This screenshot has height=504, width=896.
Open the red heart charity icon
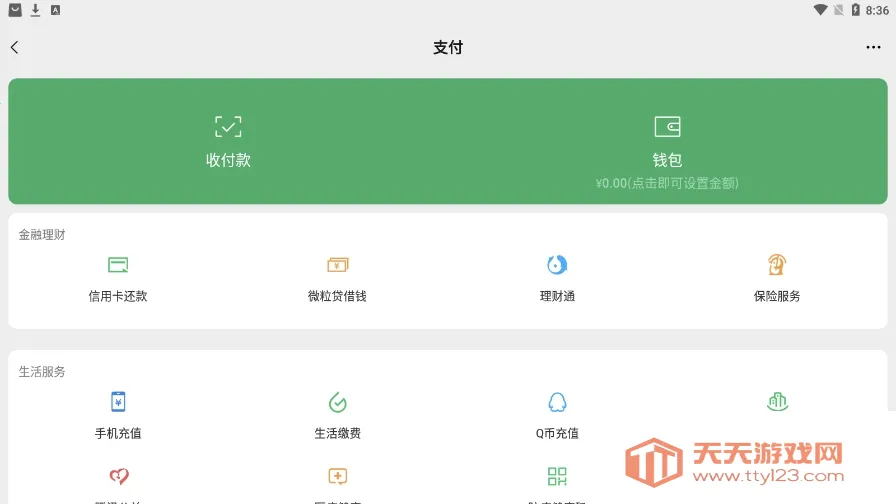[119, 476]
